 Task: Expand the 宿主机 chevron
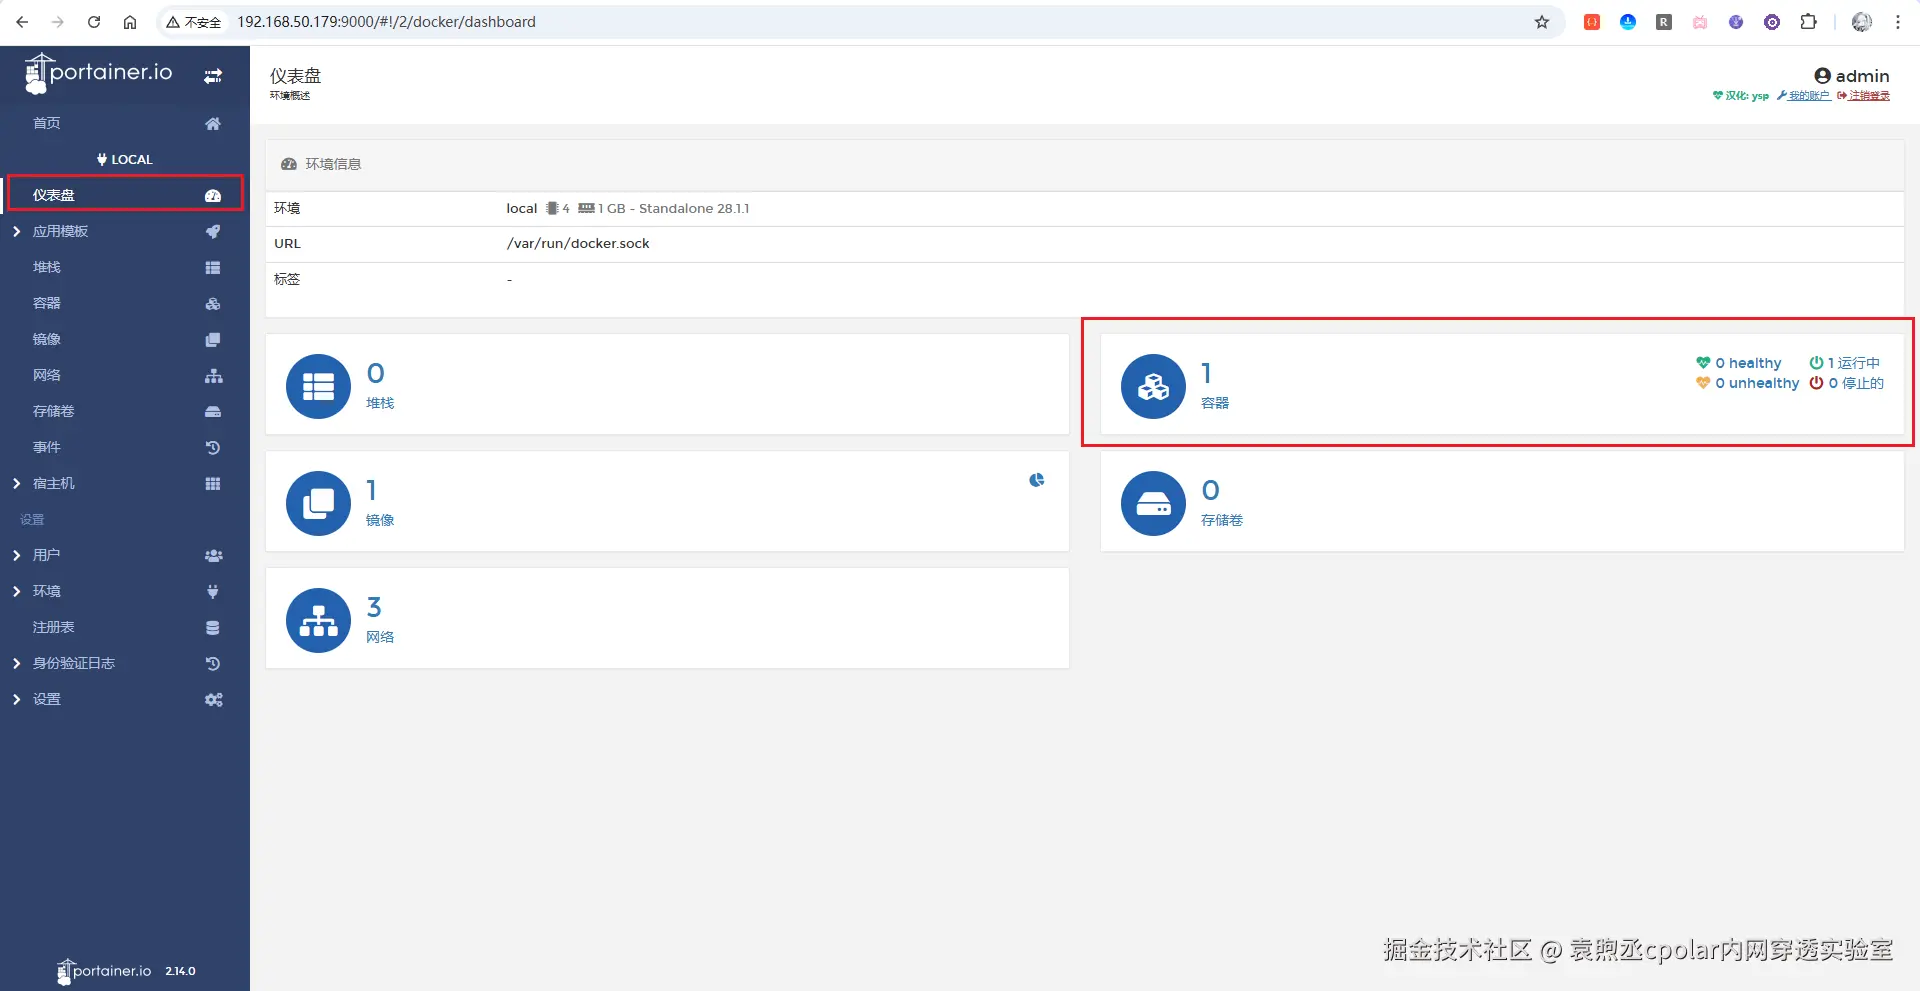[16, 484]
